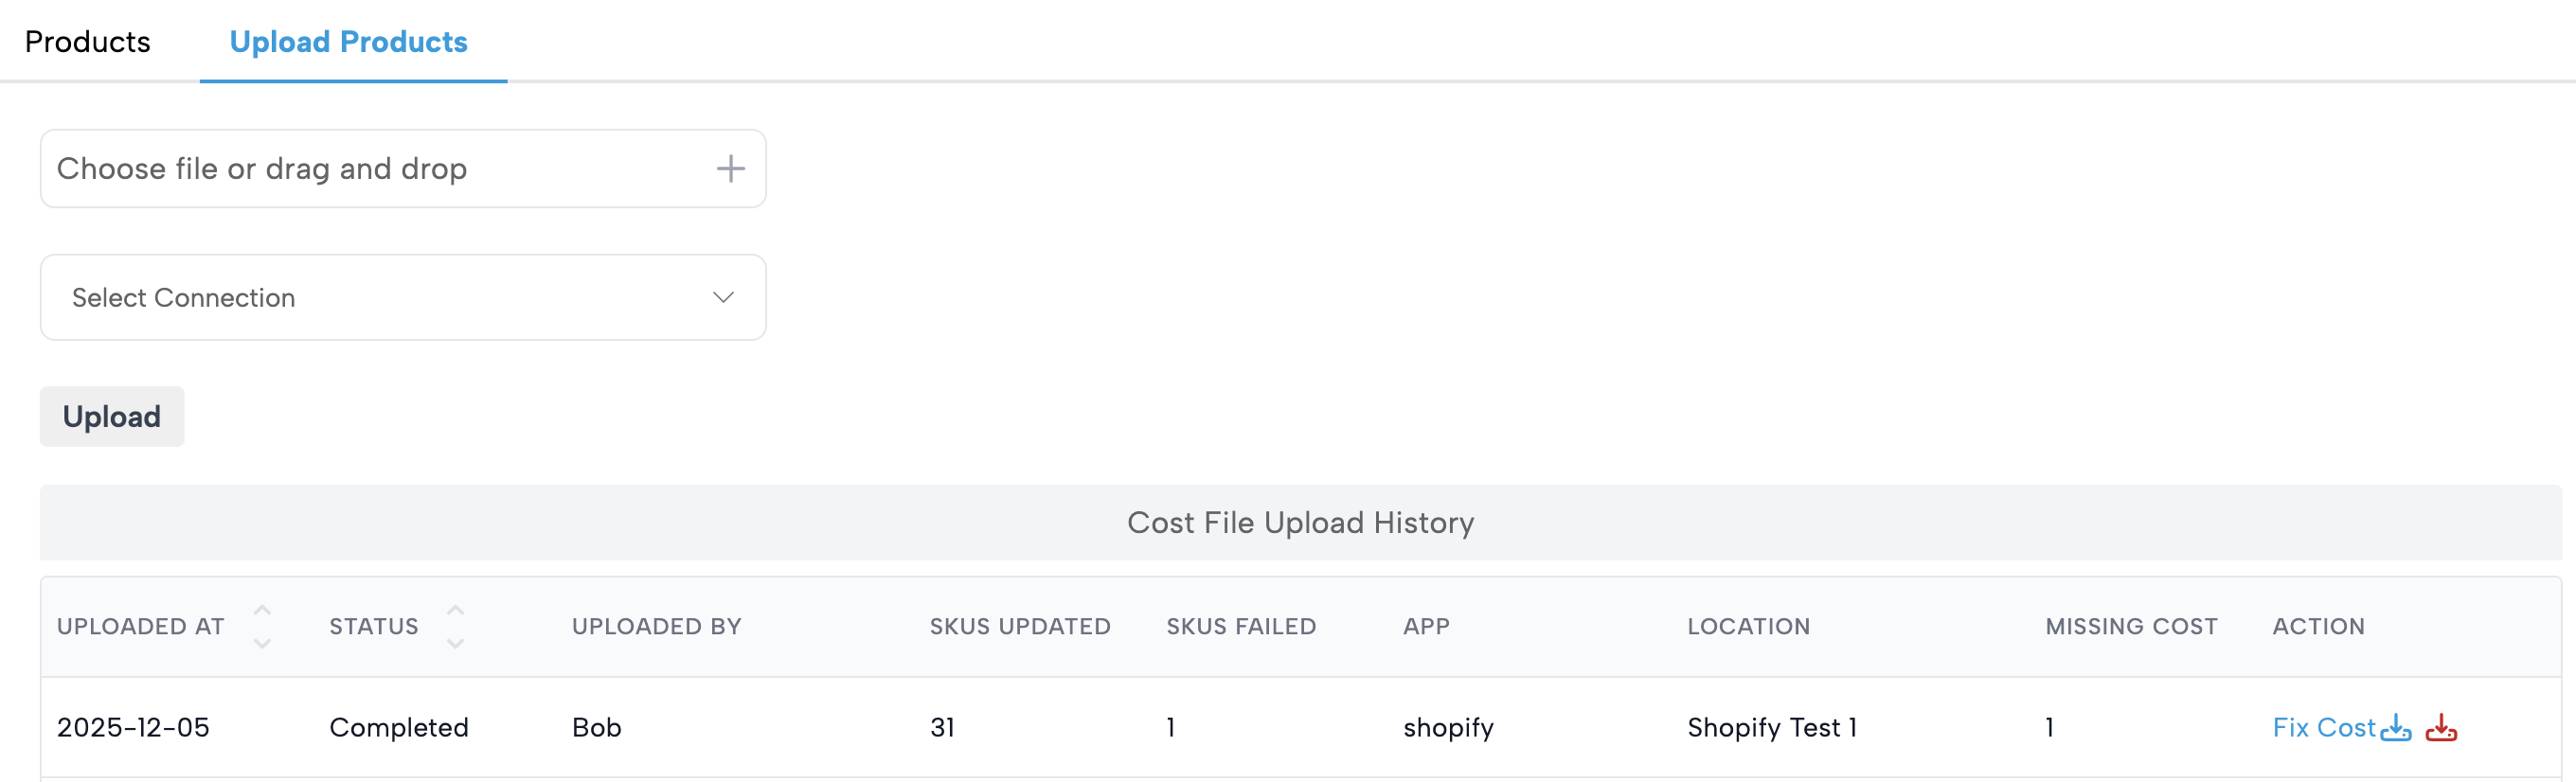The width and height of the screenshot is (2576, 782).
Task: Sort Uploaded At descending with down arrow
Action: coord(262,643)
